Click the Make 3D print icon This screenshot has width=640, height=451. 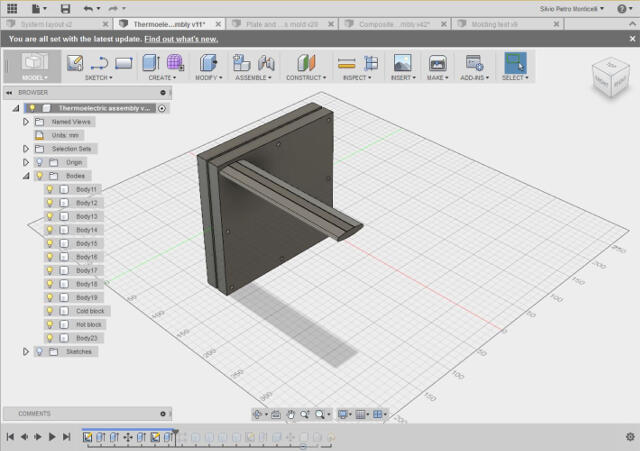pyautogui.click(x=437, y=63)
